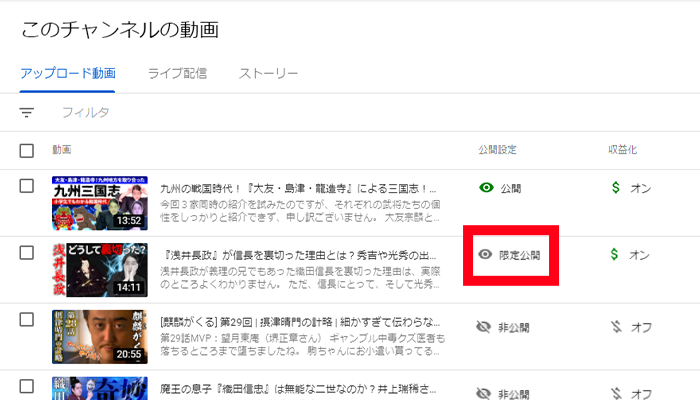
Task: Click オフ monetization for 麒麟がくる video
Action: [642, 327]
